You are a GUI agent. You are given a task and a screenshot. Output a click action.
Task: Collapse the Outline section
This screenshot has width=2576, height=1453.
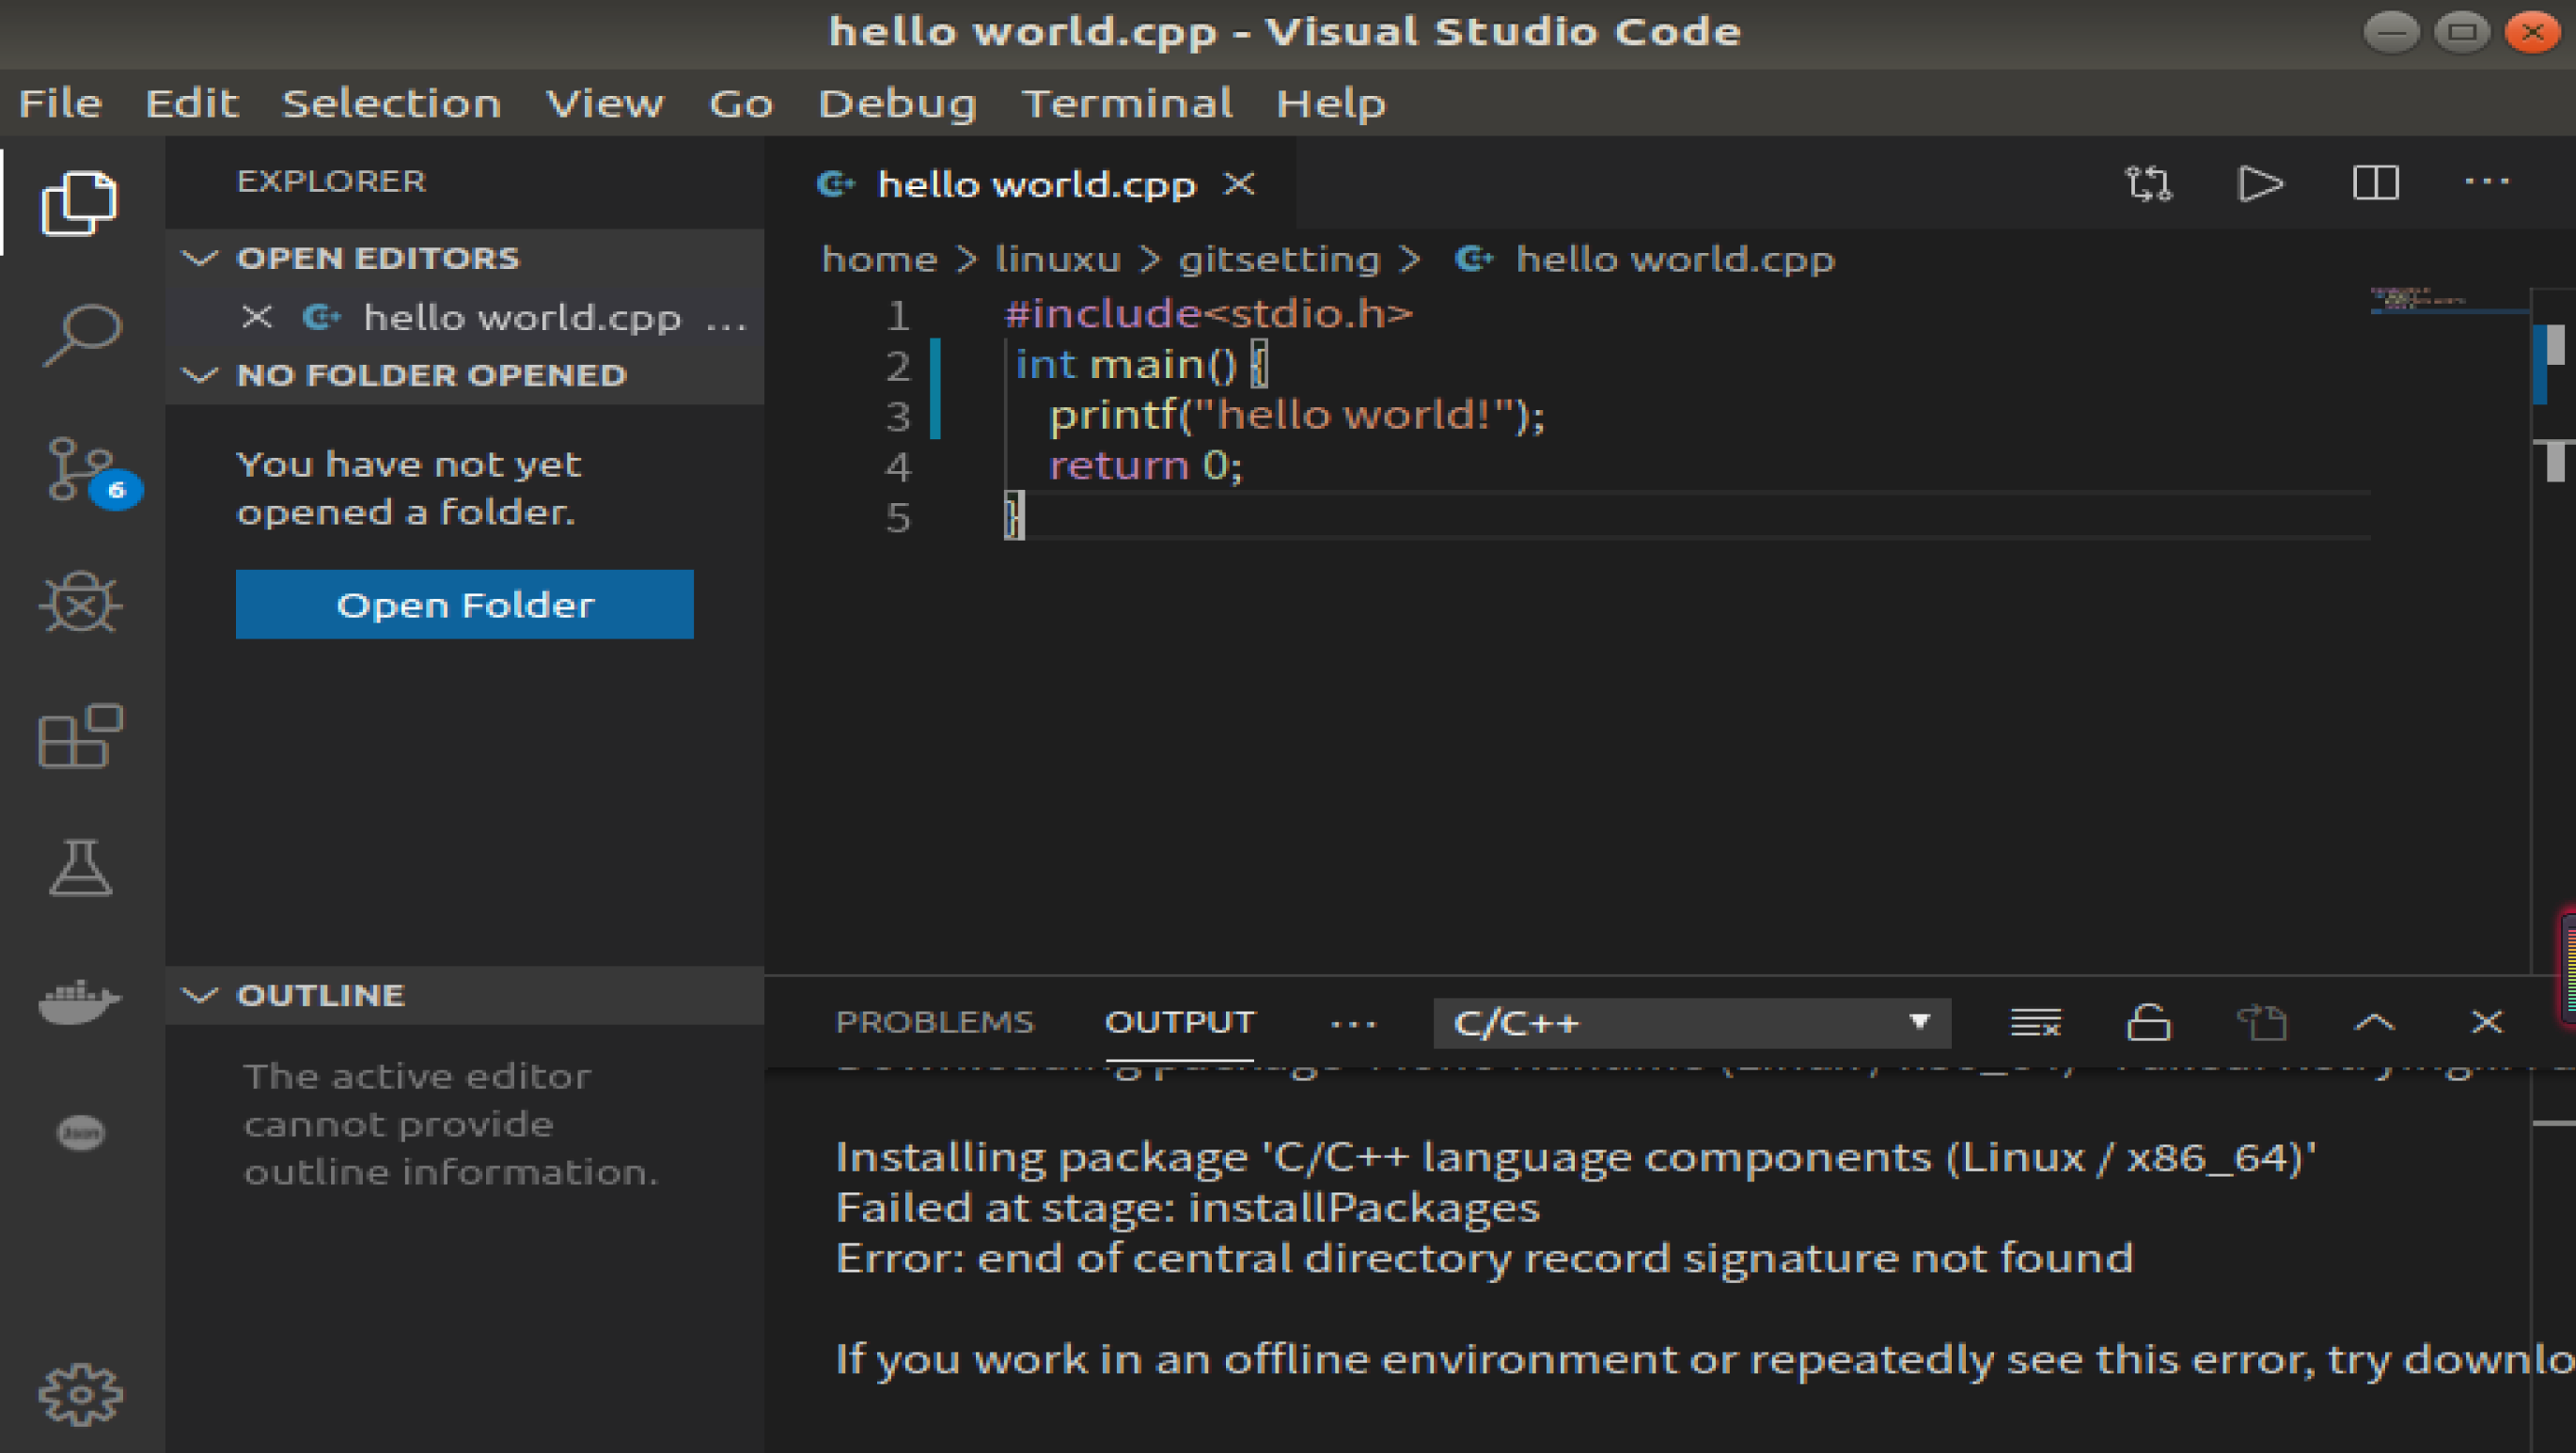[x=200, y=995]
